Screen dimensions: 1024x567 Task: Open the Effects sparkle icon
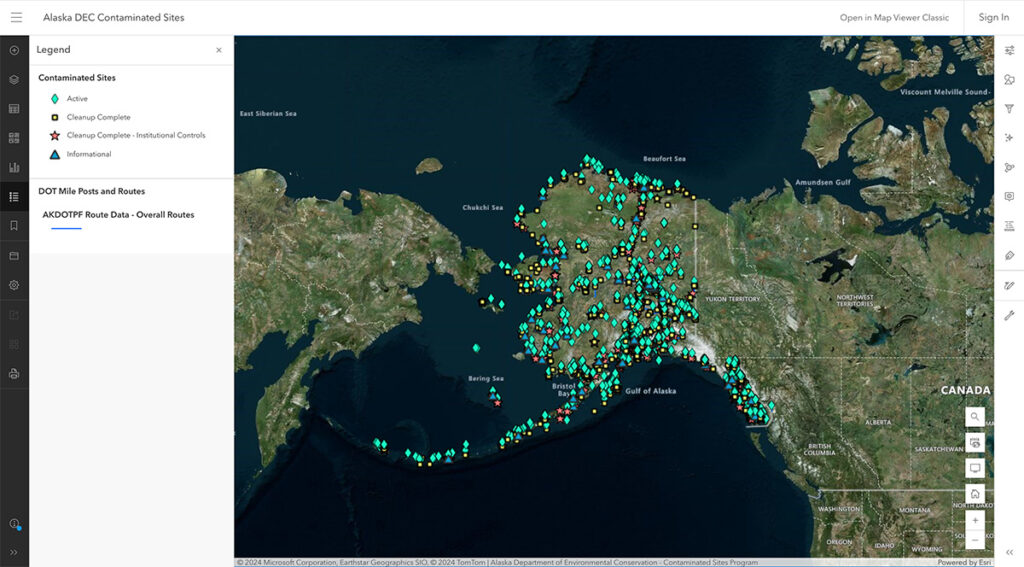pyautogui.click(x=1009, y=138)
